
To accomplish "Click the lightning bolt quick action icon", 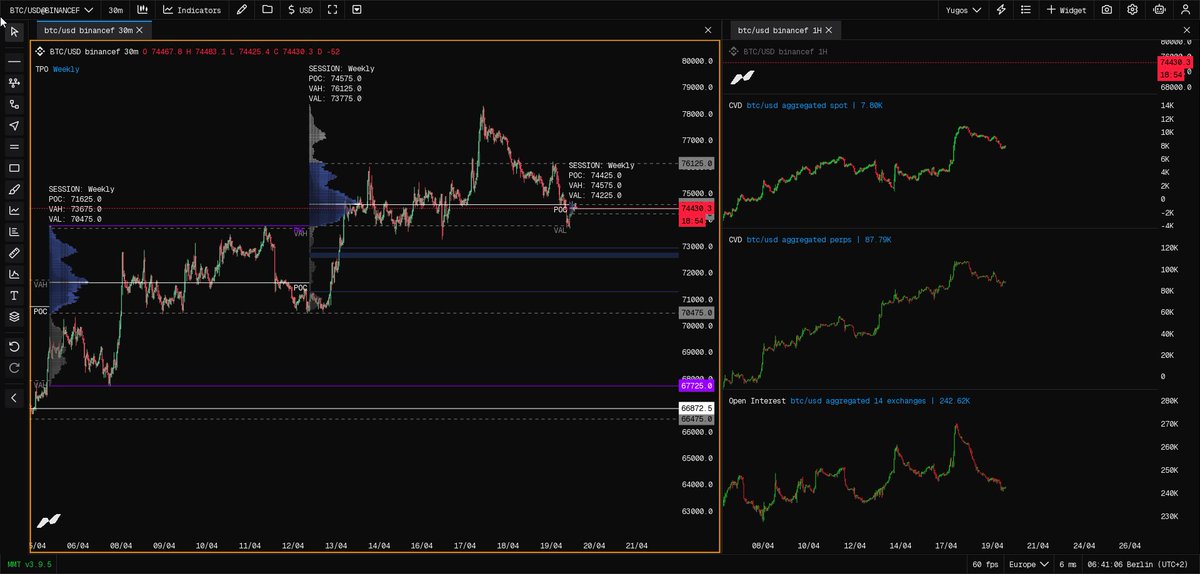I will tap(1002, 9).
